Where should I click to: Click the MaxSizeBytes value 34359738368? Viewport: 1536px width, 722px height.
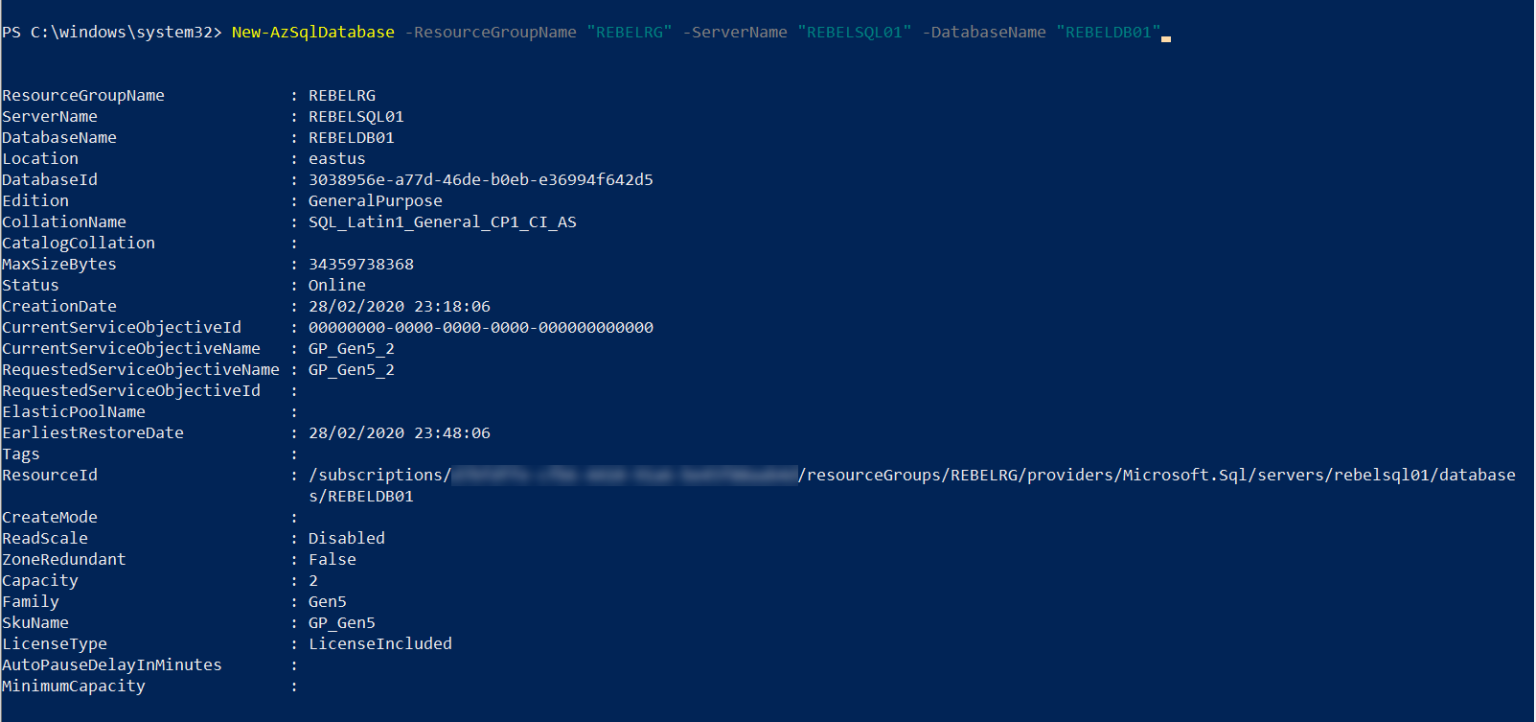361,264
